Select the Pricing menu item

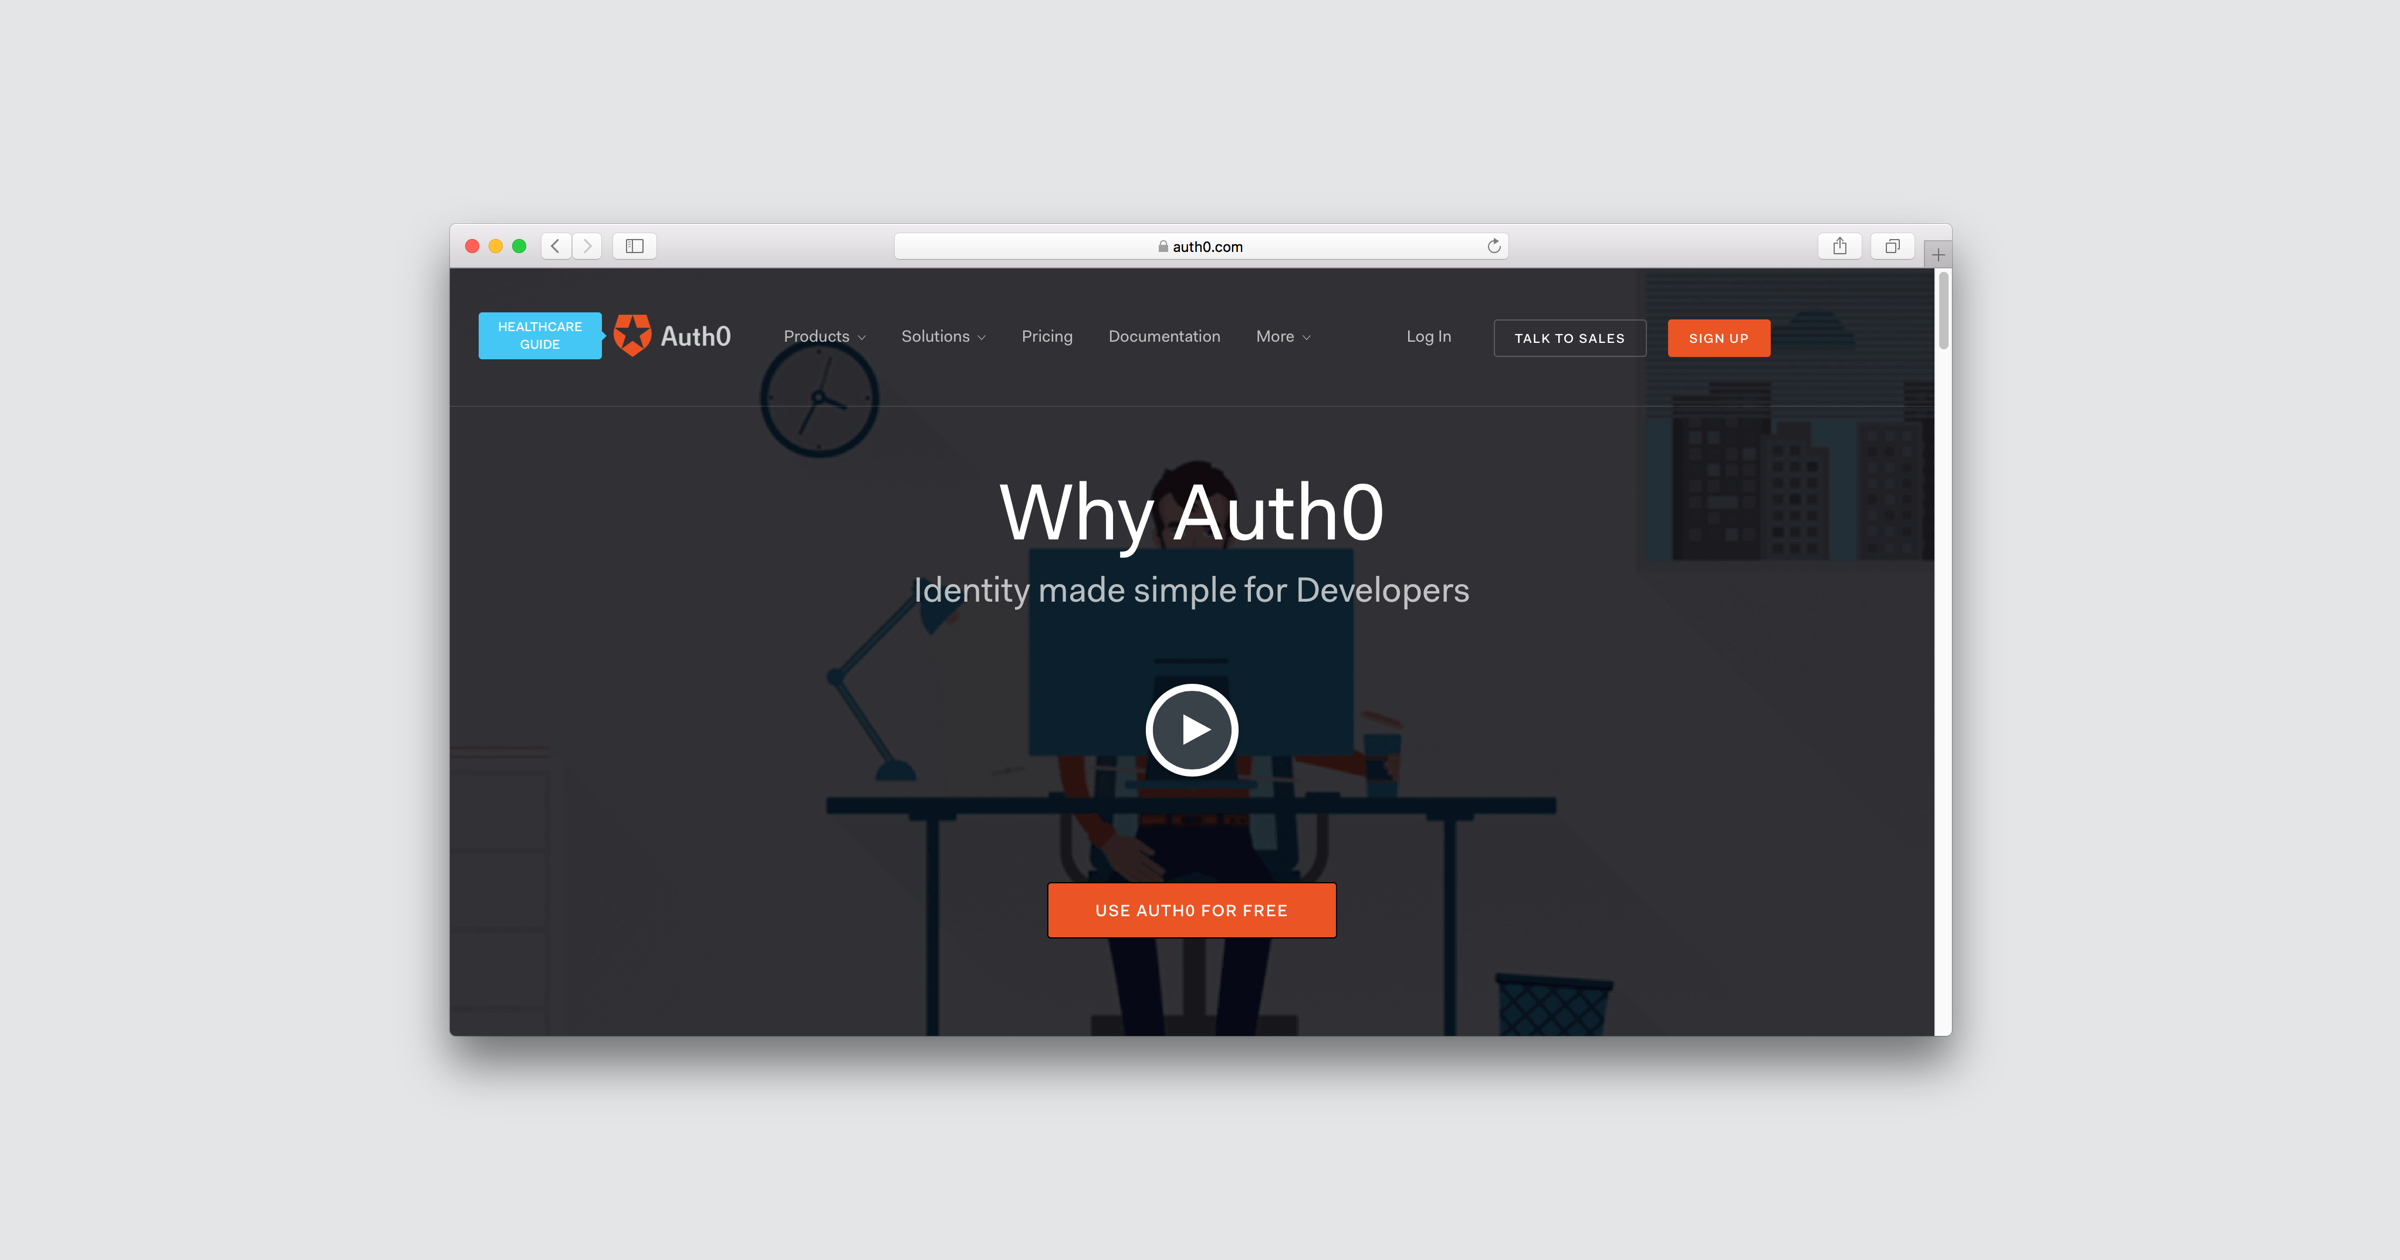1046,336
